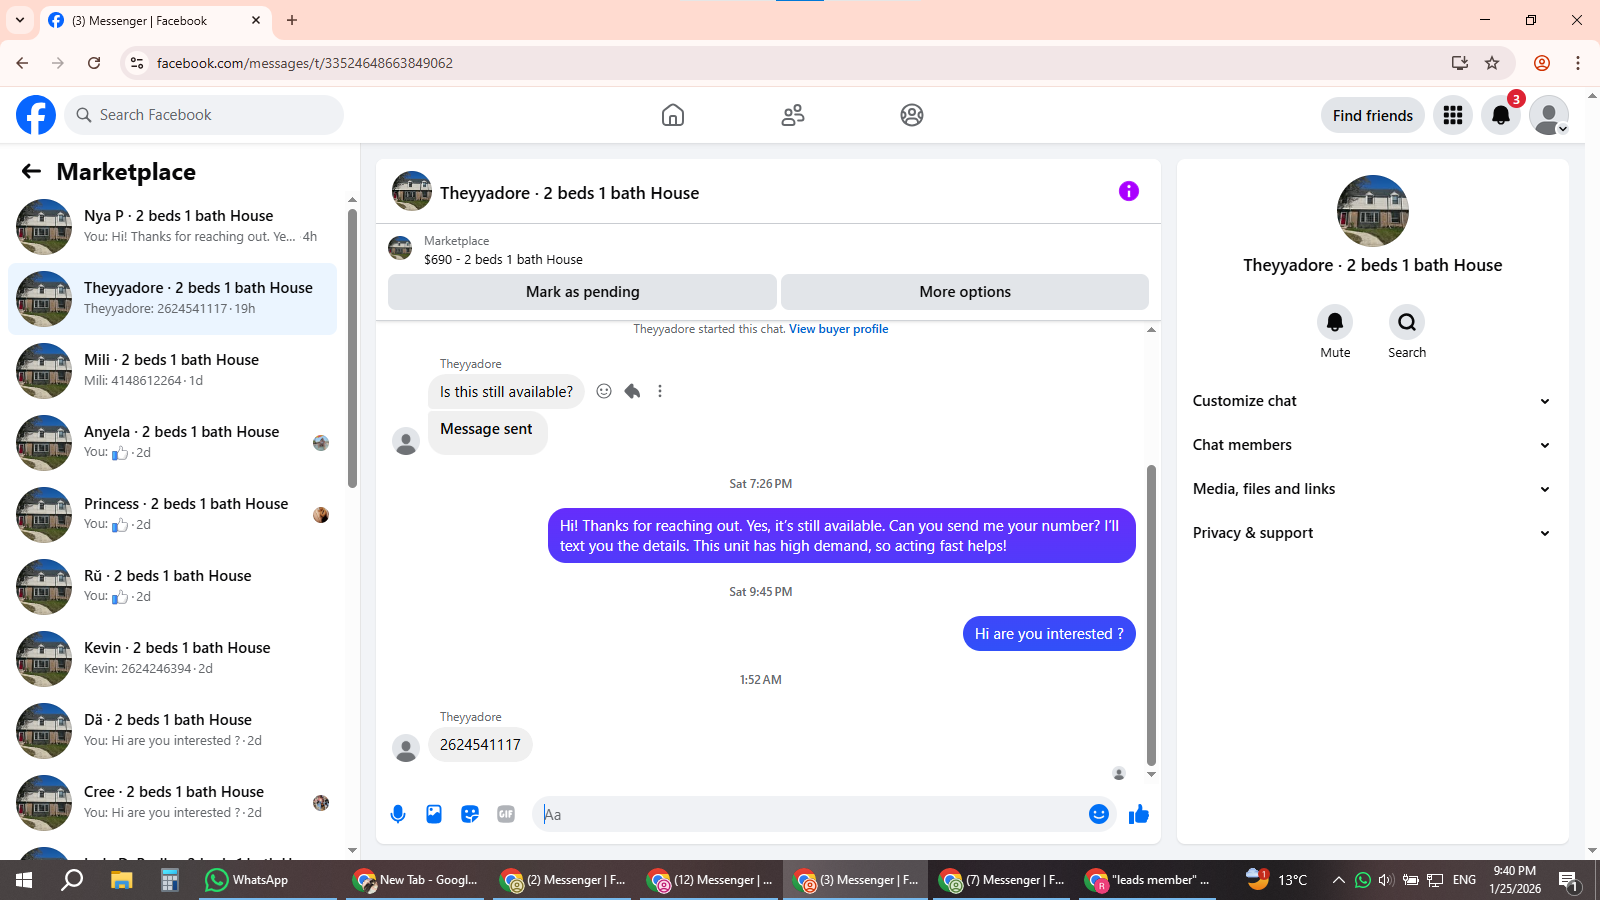
Task: Open Chrome profile icon
Action: click(1542, 63)
